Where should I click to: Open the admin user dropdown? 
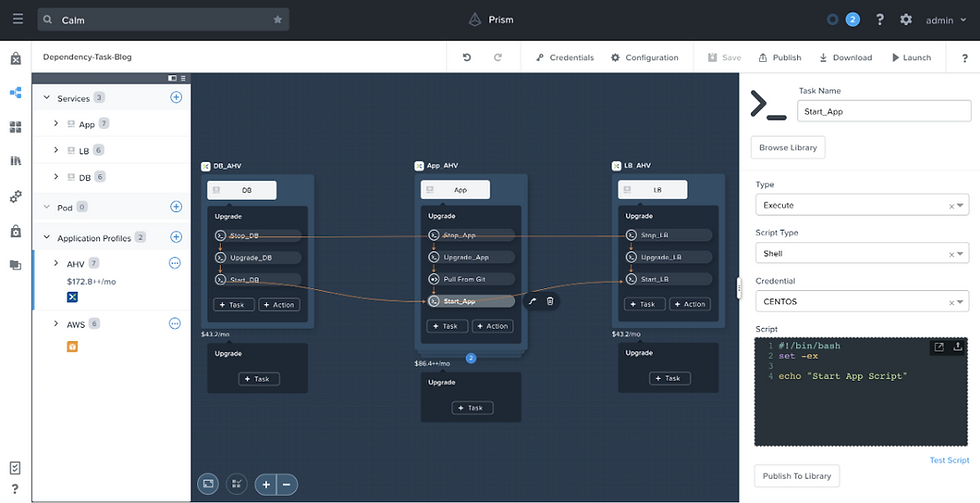[946, 21]
